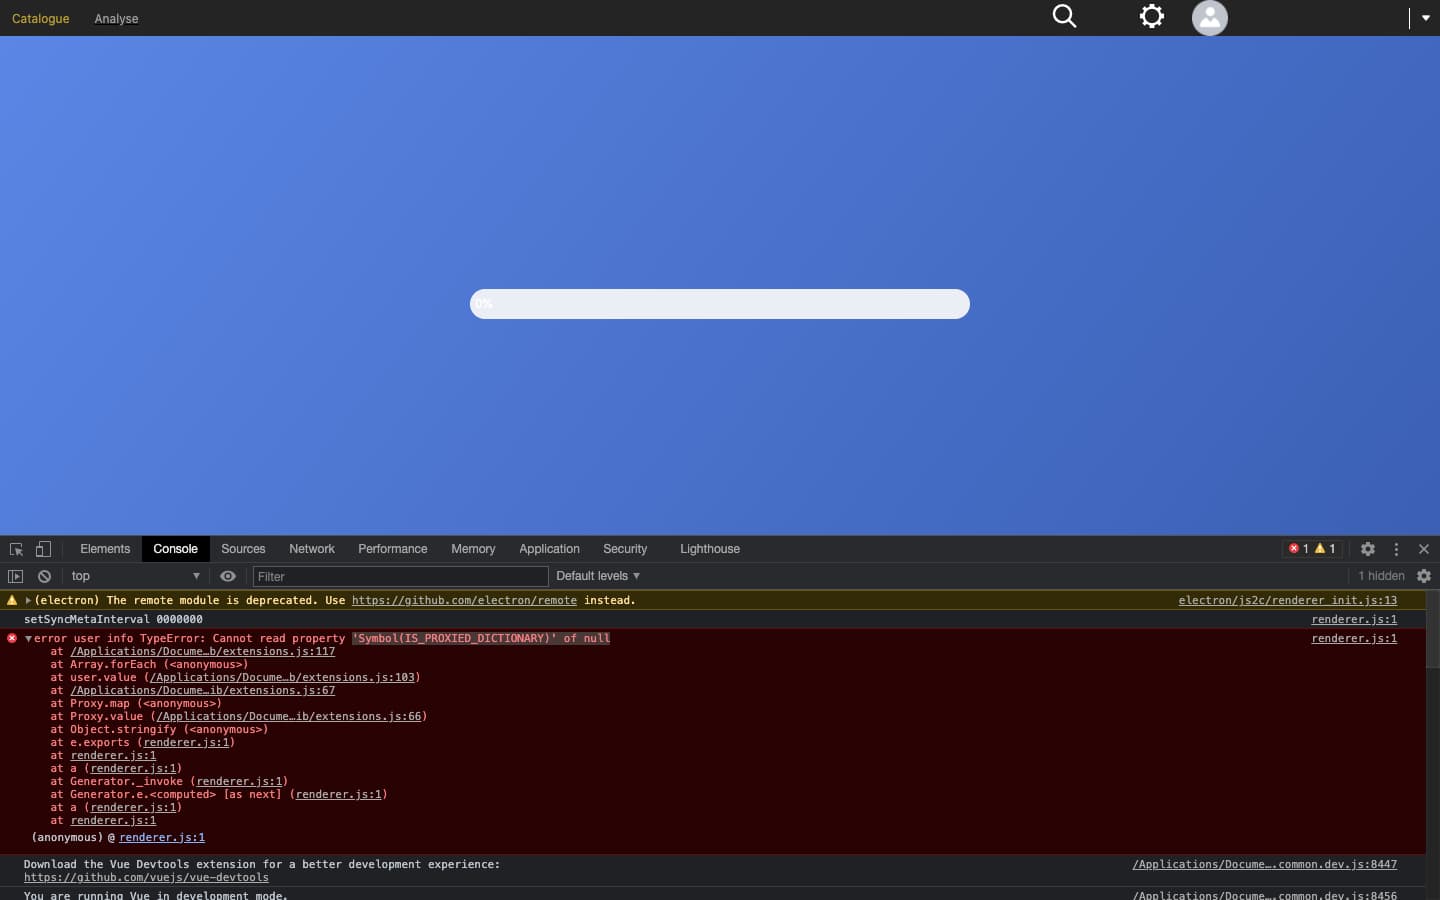Viewport: 1440px width, 900px height.
Task: Toggle the device toolbar icon
Action: (43, 549)
